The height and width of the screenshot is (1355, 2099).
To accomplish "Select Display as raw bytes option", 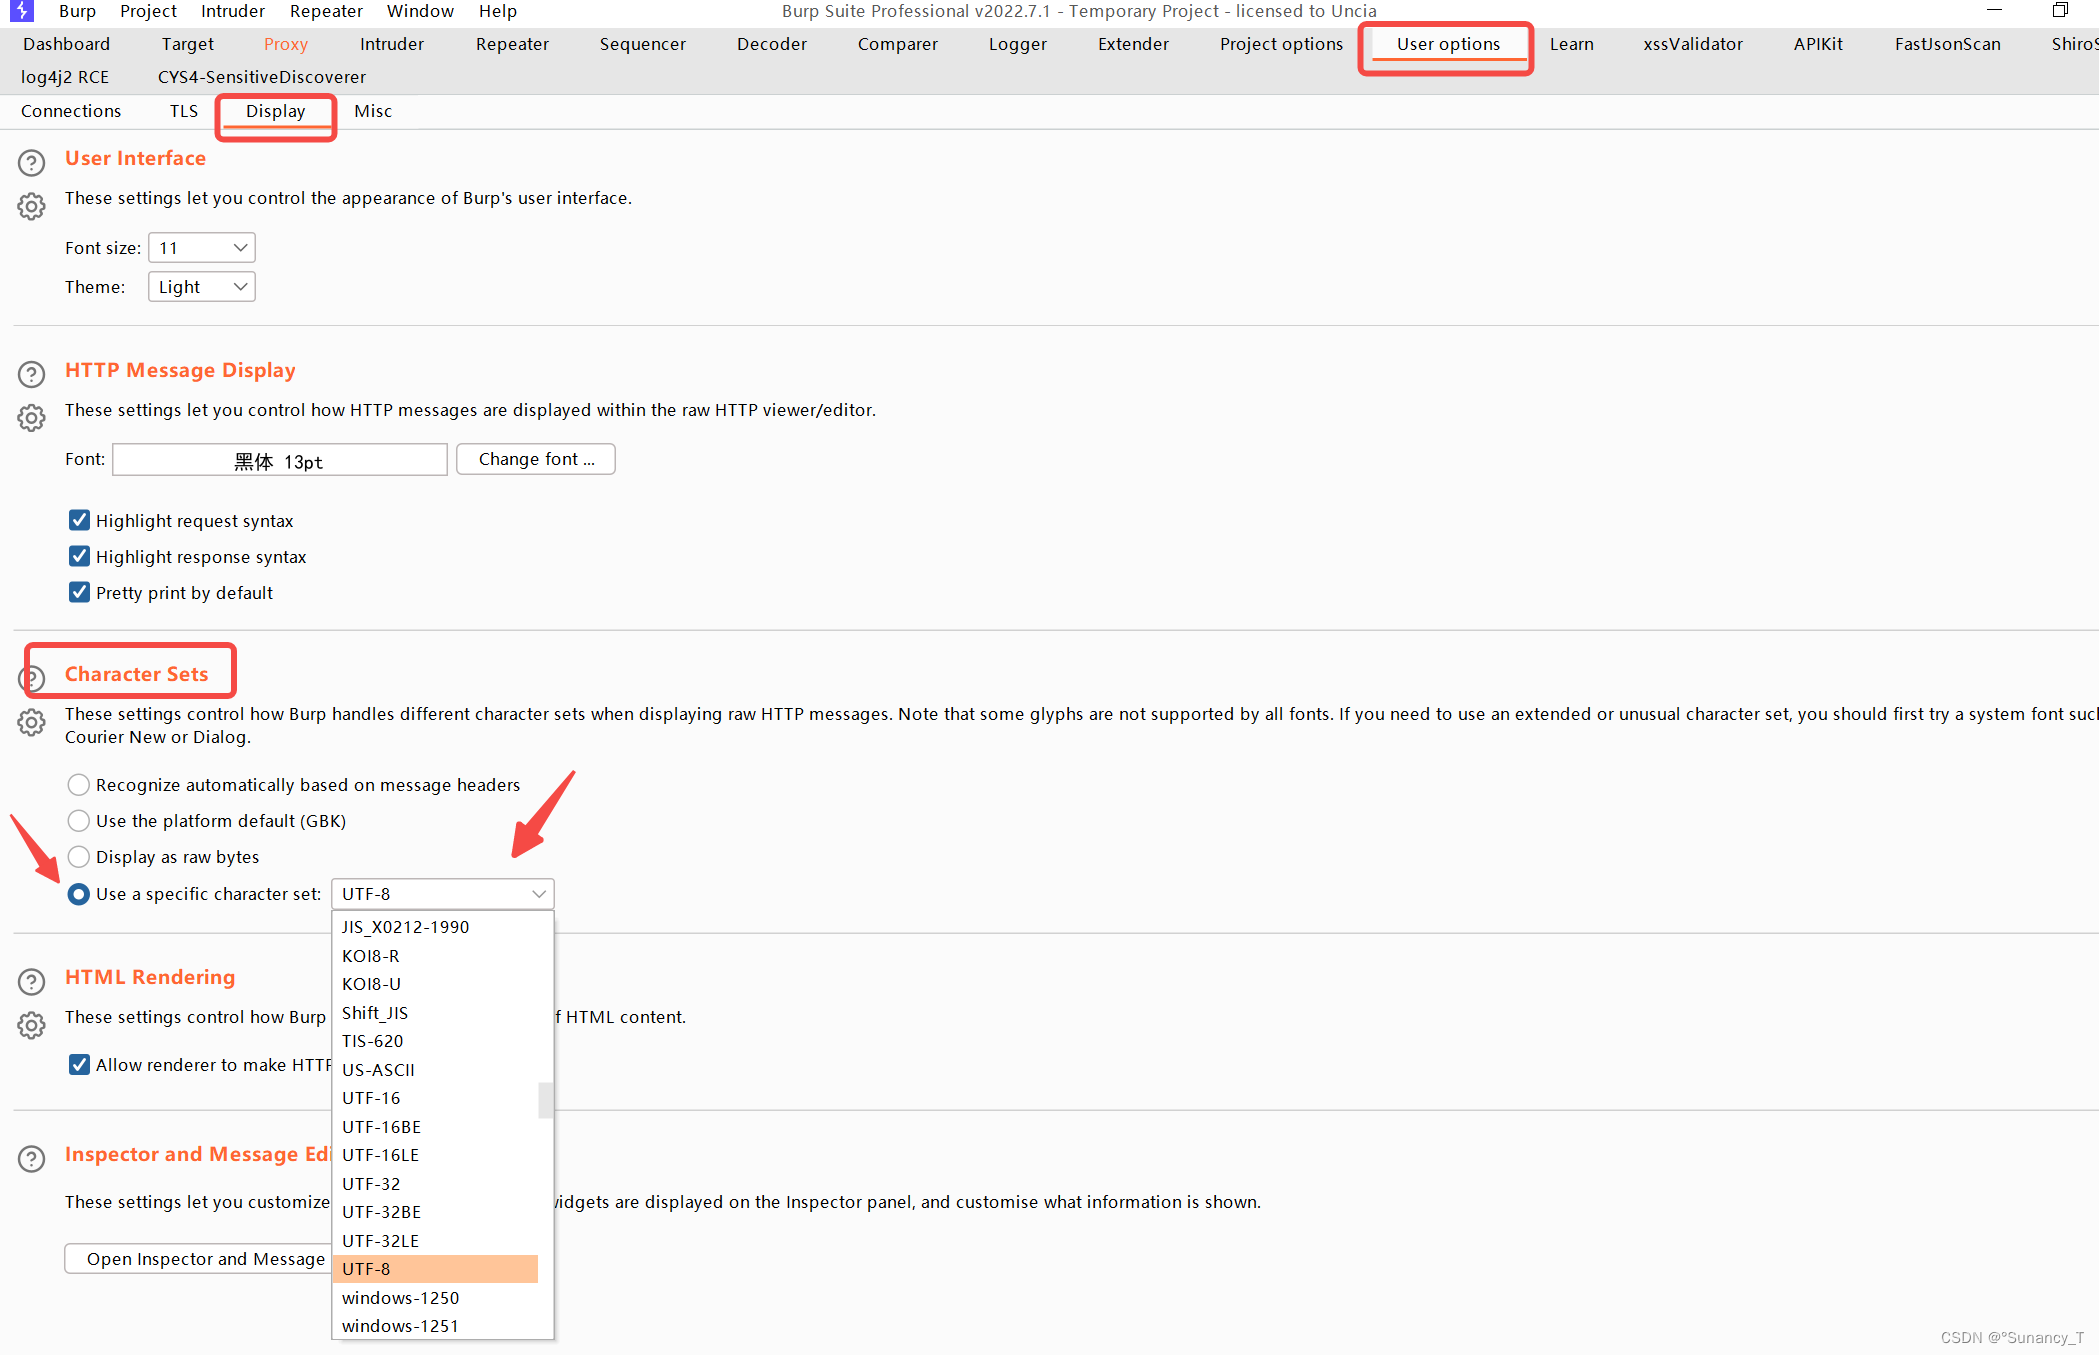I will pyautogui.click(x=79, y=856).
